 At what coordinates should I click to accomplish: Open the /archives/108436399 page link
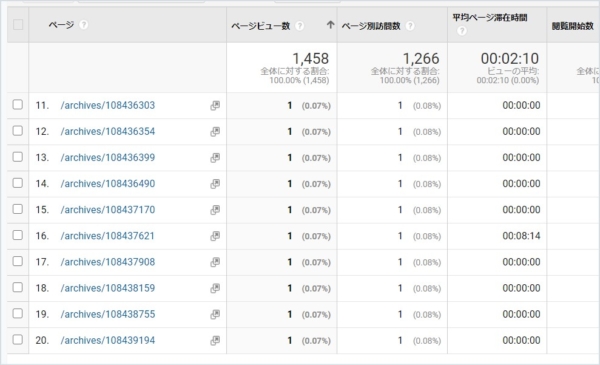[x=108, y=157]
